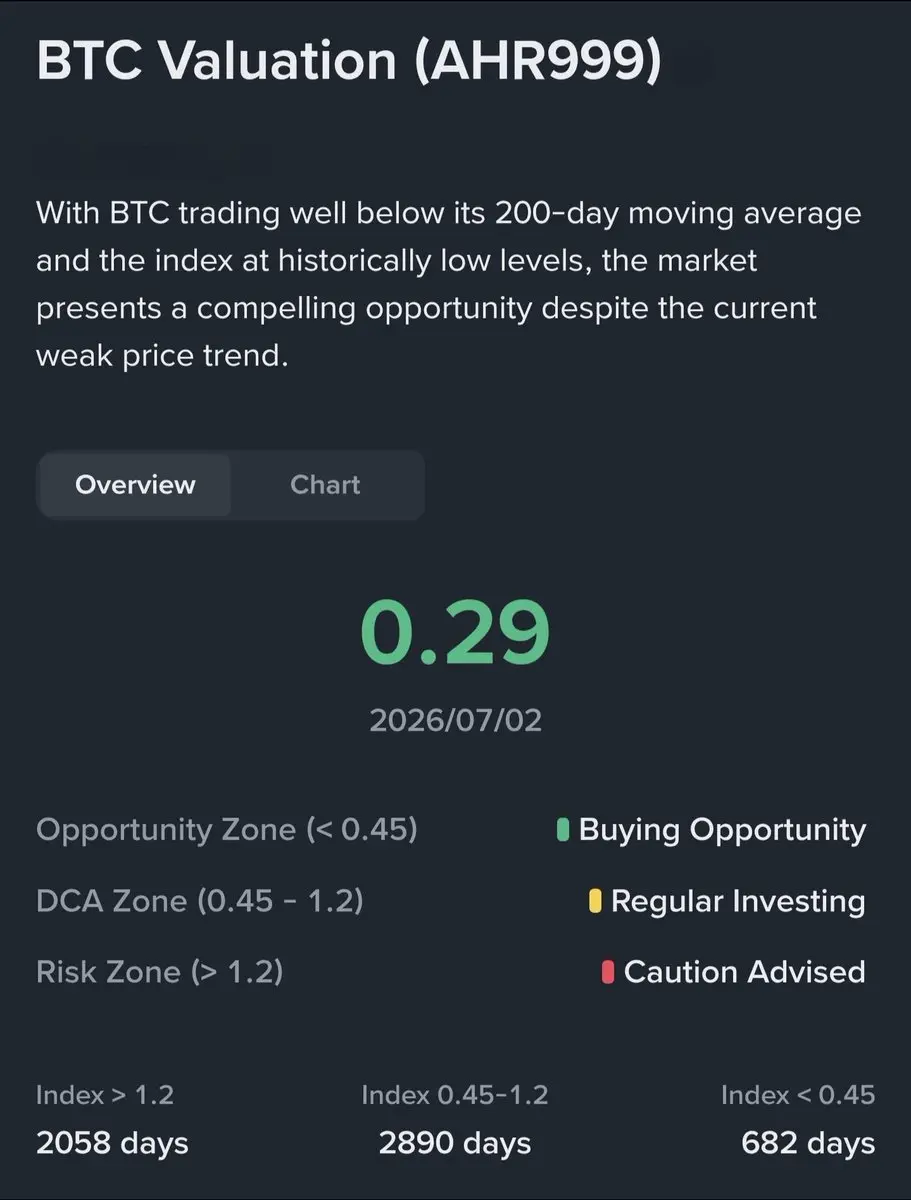Click the 2058 days statistic
The image size is (911, 1200).
pos(112,1143)
